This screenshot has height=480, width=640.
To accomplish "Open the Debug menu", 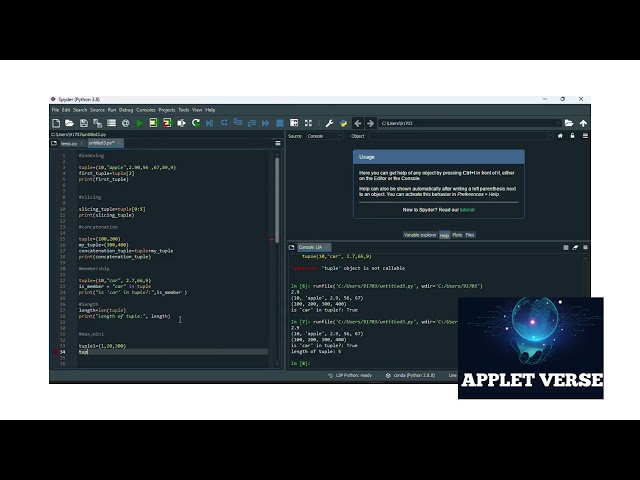I will [x=126, y=110].
